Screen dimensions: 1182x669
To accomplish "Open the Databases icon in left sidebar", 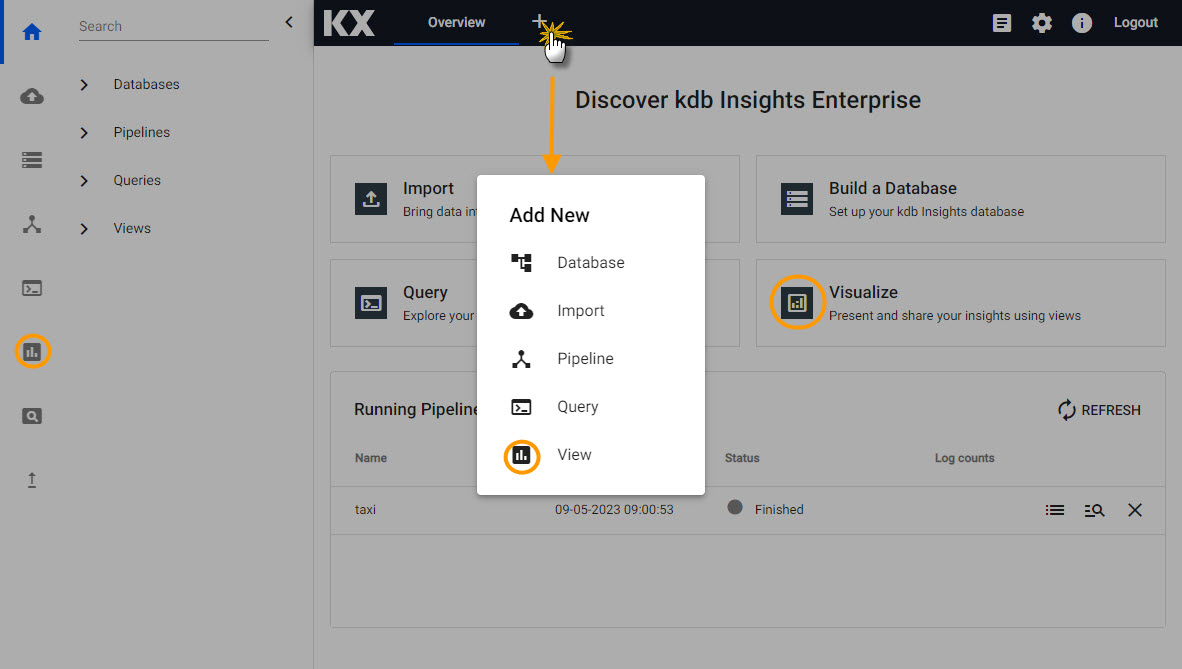I will pos(32,160).
